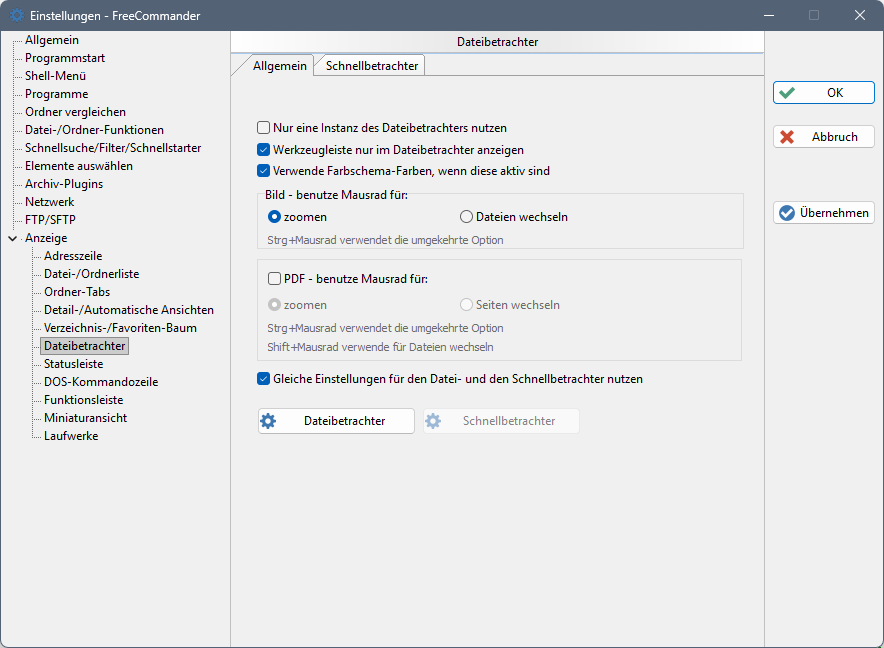Select the 'zoomen' radio under Bild

[x=275, y=217]
